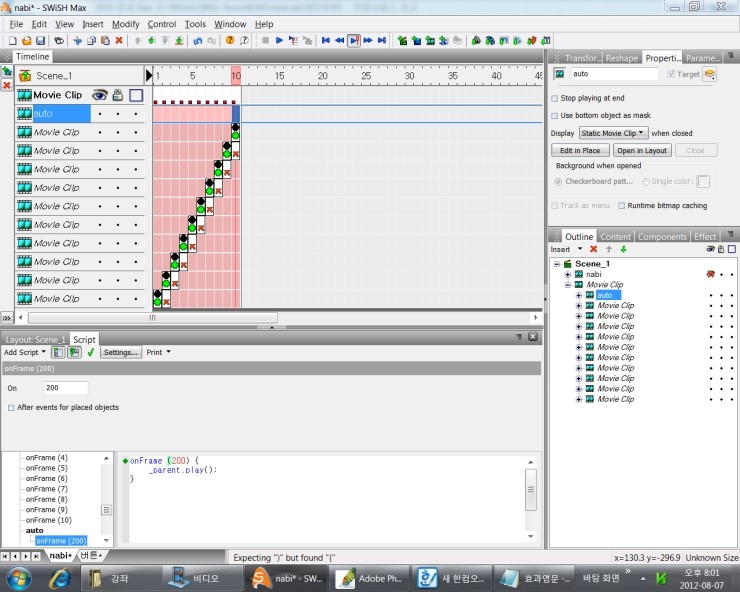Toggle the lock icon on Movie Clip header row

pos(118,95)
